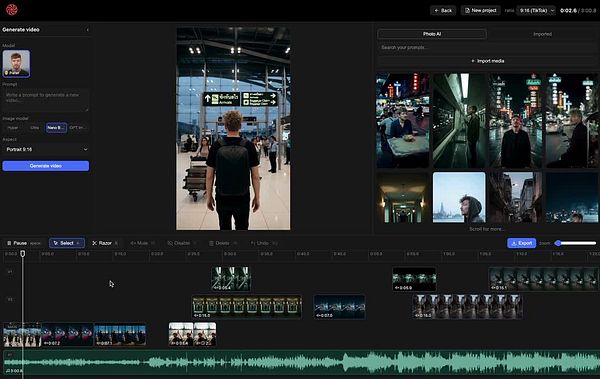Image resolution: width=600 pixels, height=379 pixels.
Task: Choose the GPT Im... image model option
Action: point(78,127)
